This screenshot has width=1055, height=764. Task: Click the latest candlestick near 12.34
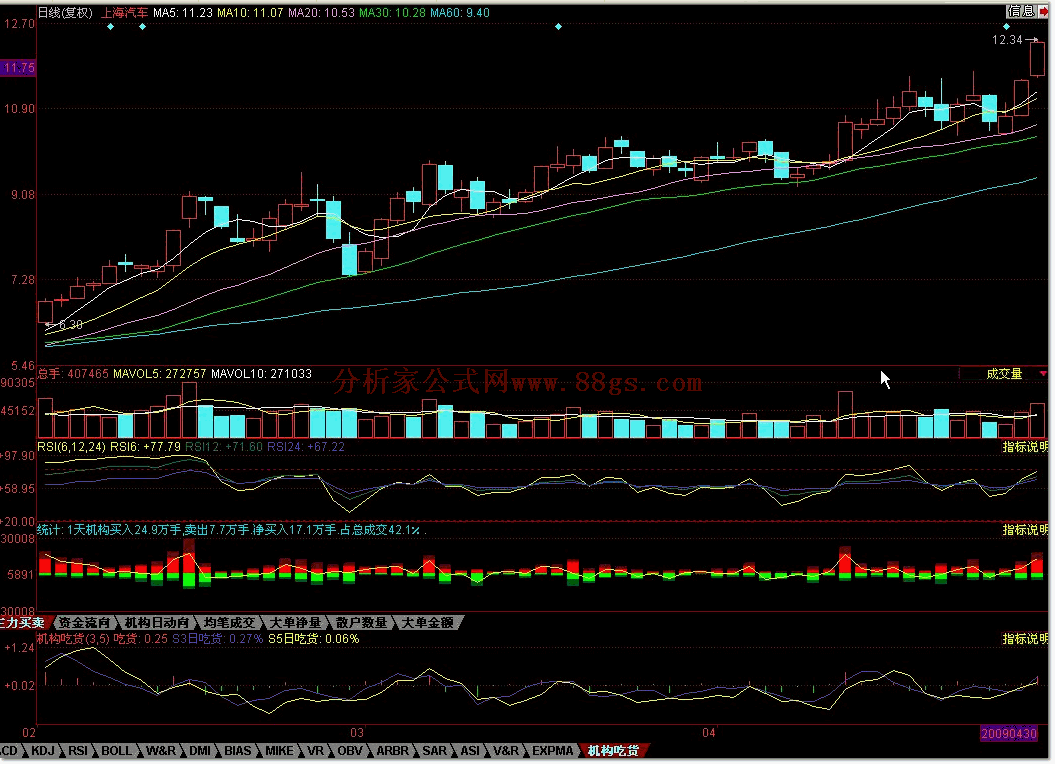pos(1038,59)
